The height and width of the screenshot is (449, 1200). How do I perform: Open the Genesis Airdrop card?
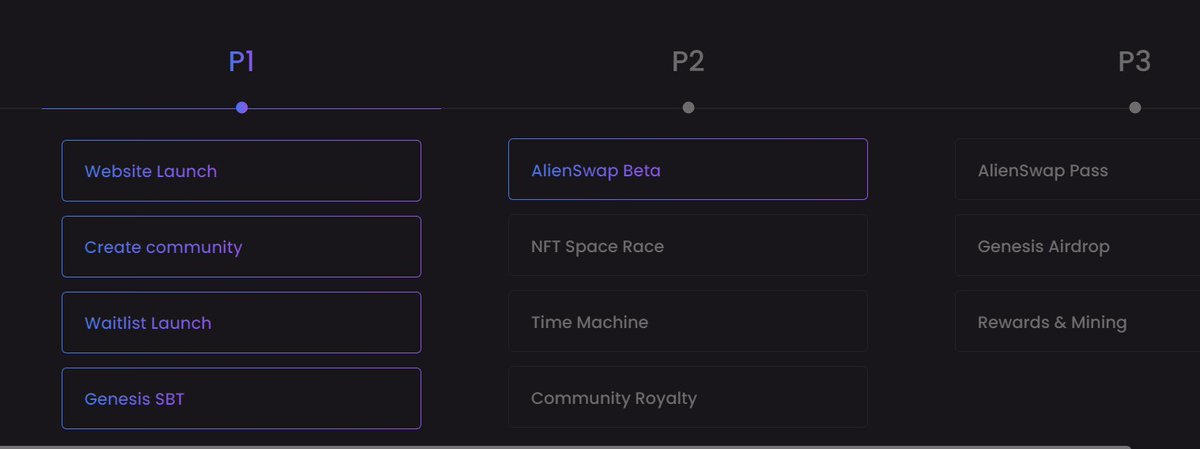1077,246
